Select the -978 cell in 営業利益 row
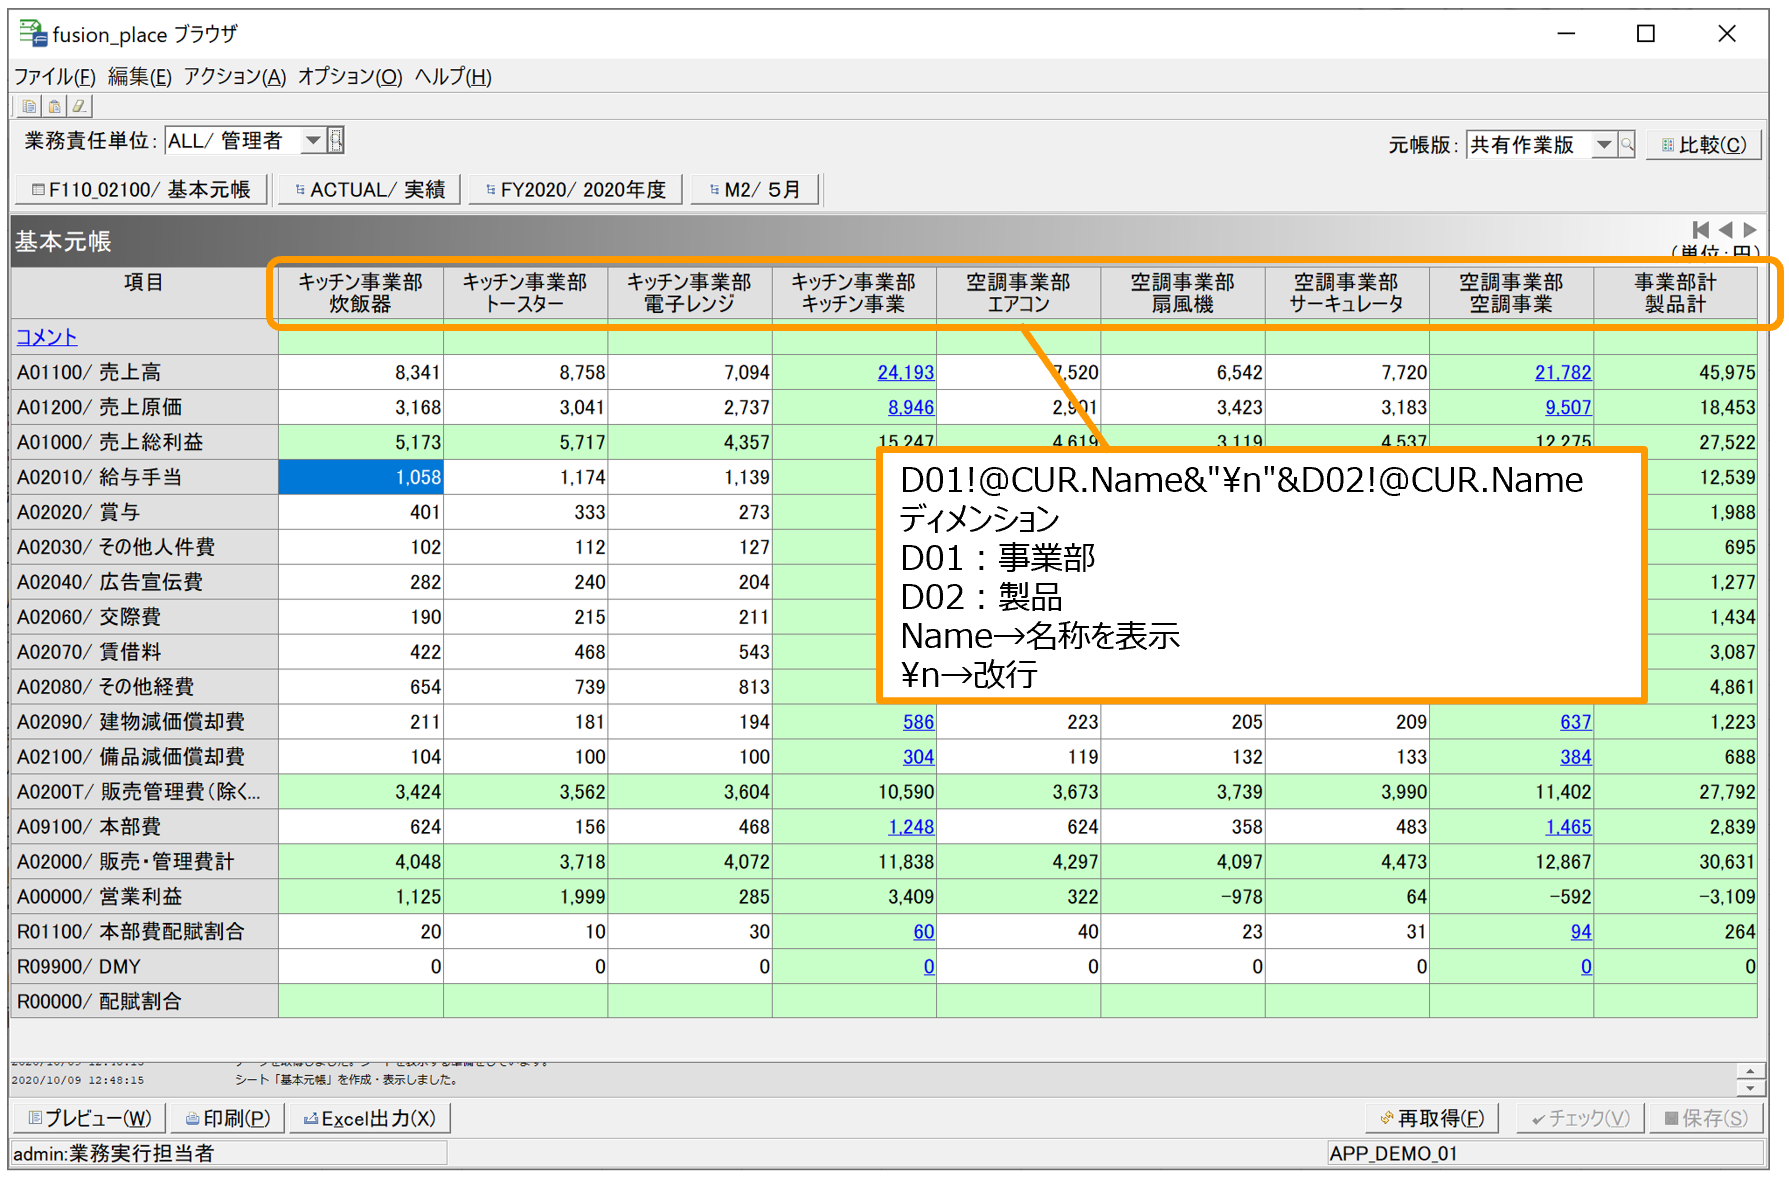Screen dimensions: 1789x1179 pyautogui.click(x=1183, y=897)
